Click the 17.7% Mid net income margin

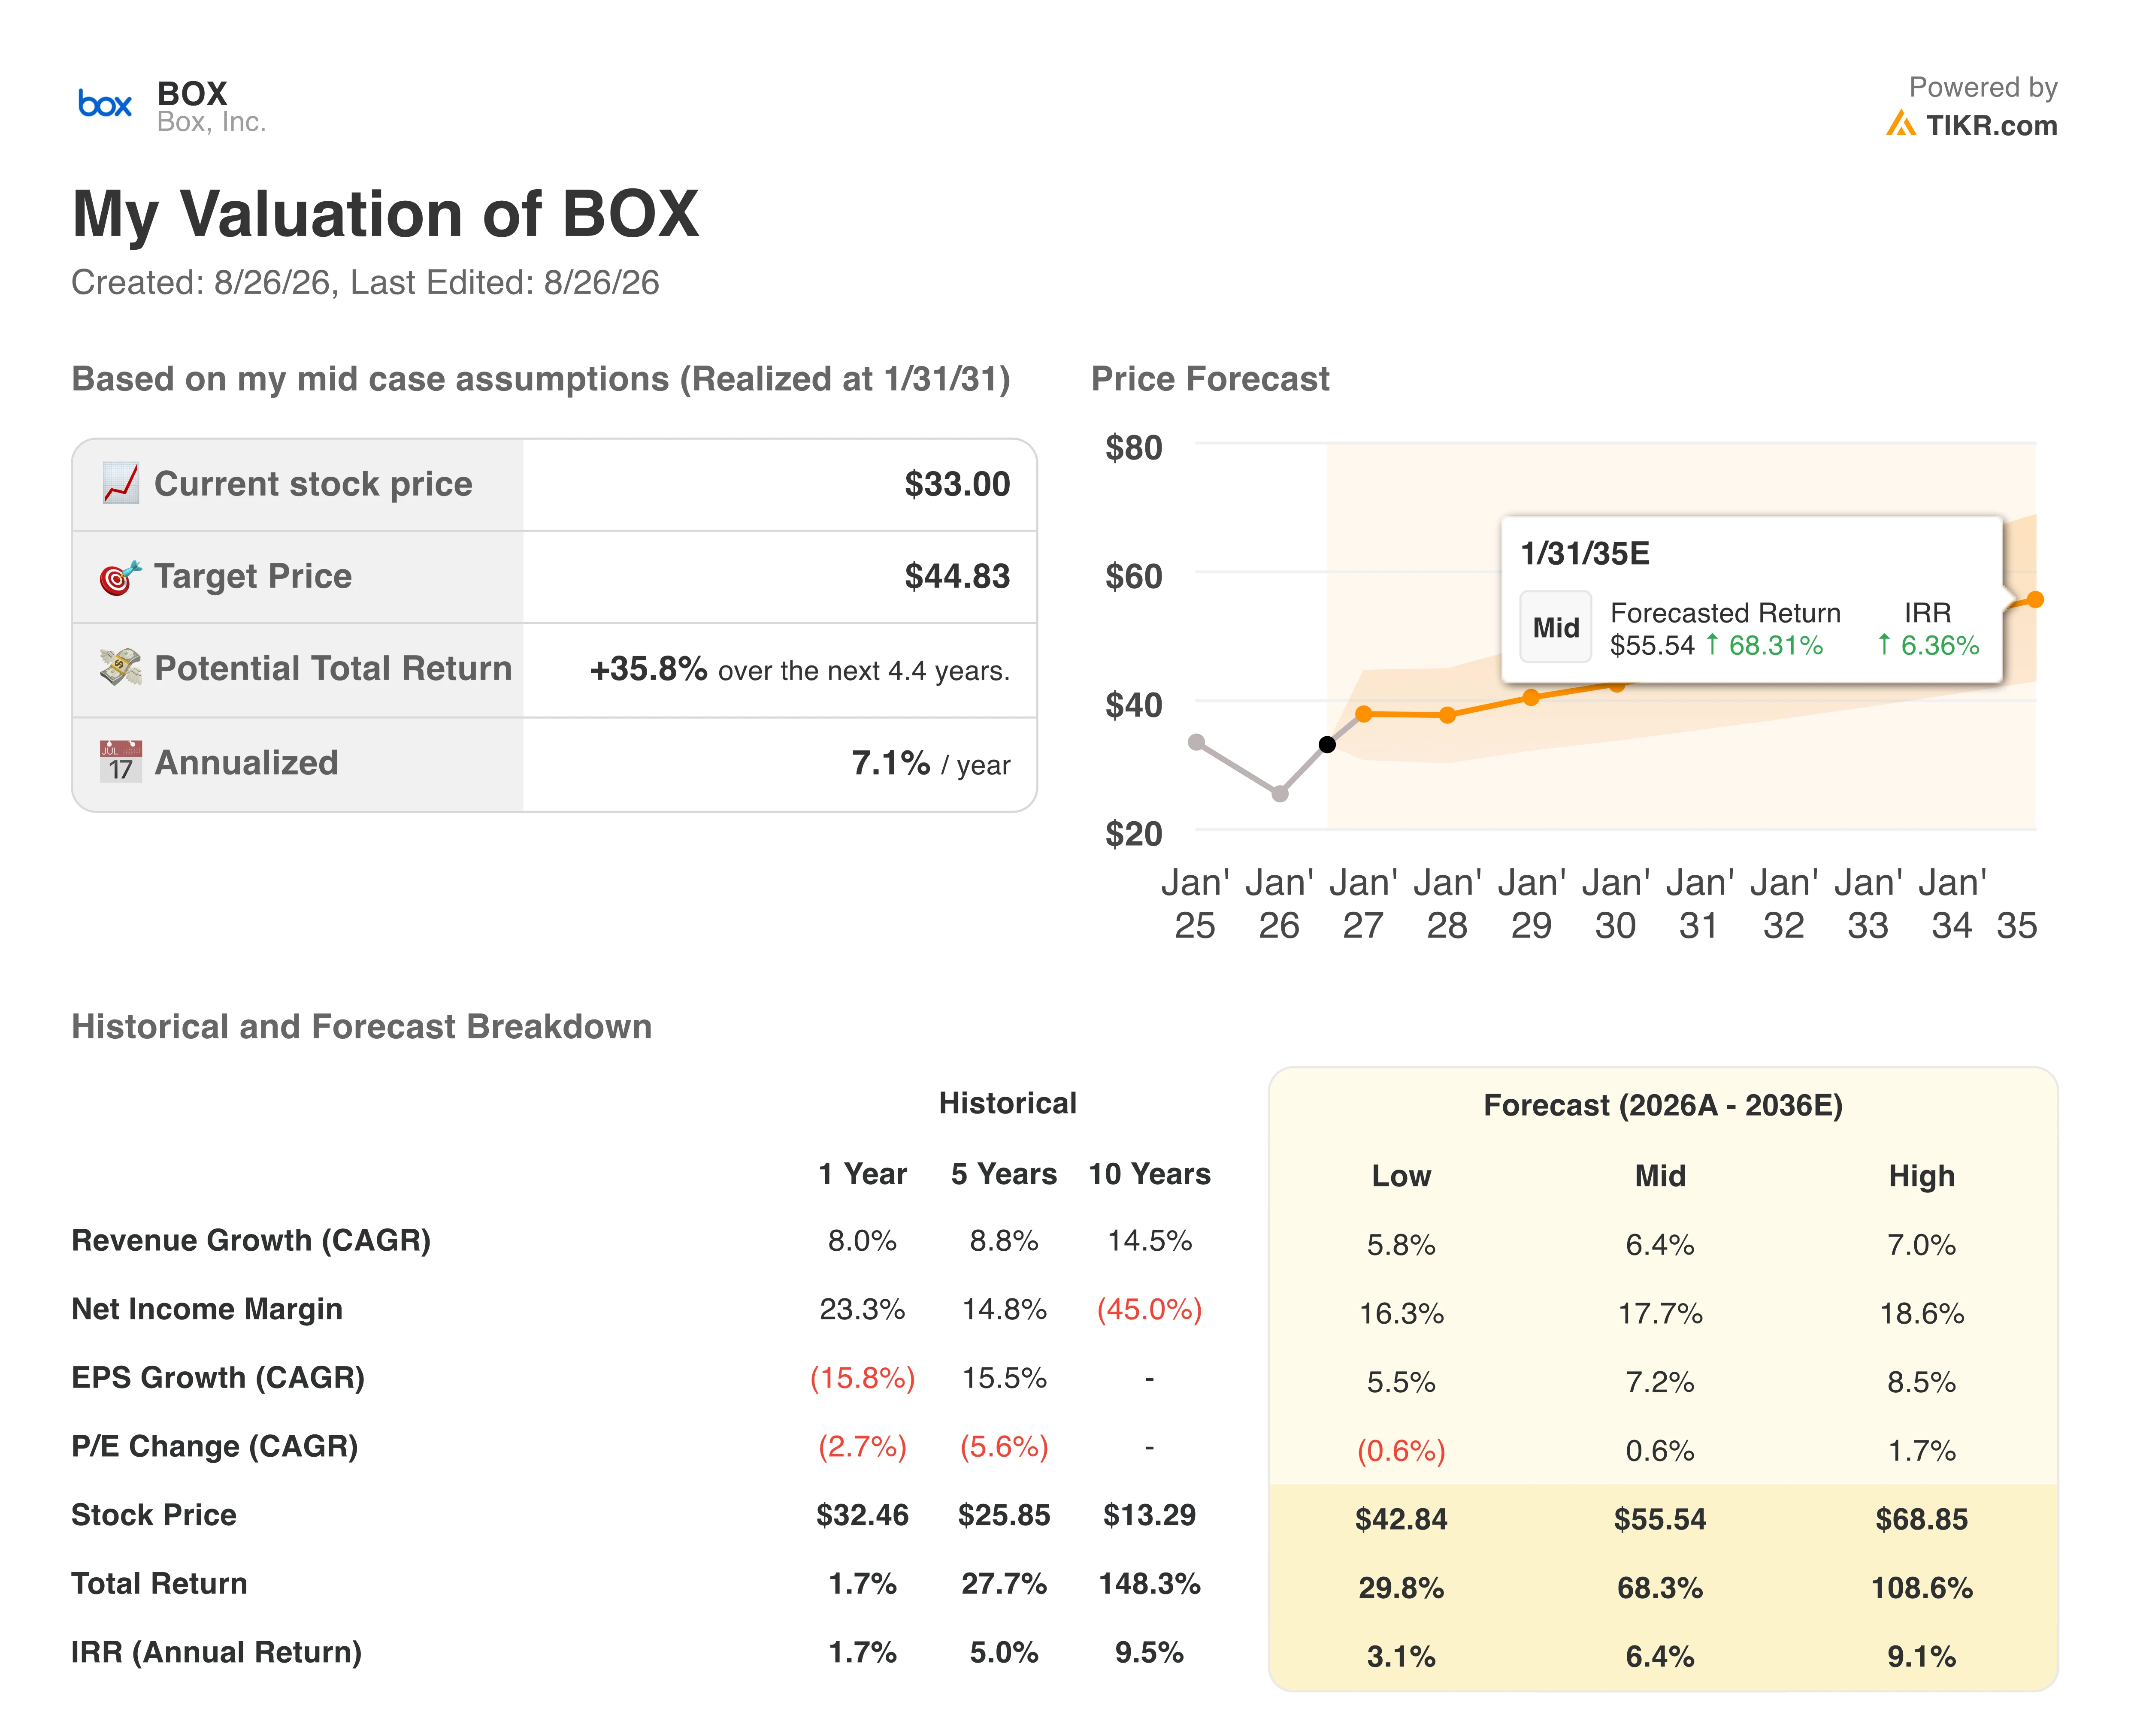[x=1660, y=1313]
